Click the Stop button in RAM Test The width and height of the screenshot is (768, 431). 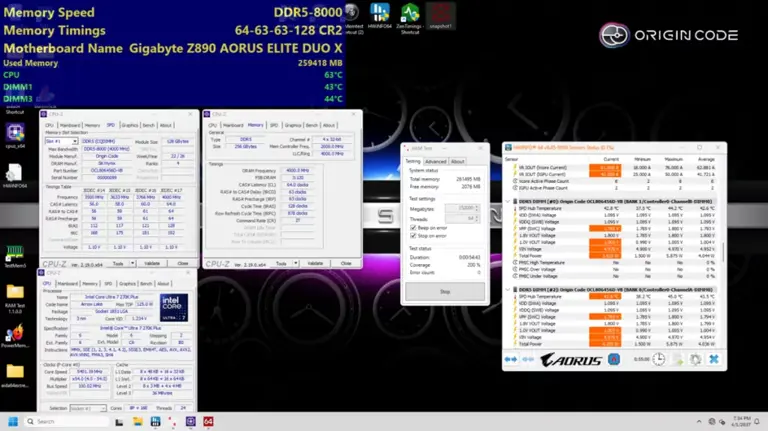445,291
